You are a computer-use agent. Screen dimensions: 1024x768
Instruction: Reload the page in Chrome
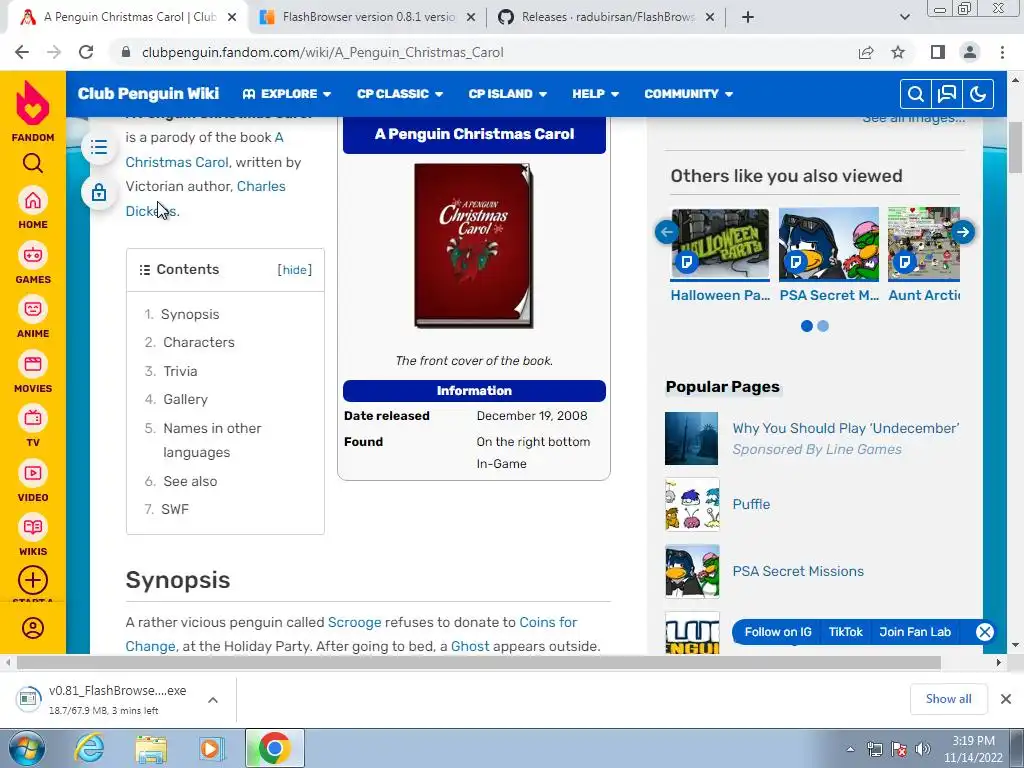pyautogui.click(x=86, y=52)
